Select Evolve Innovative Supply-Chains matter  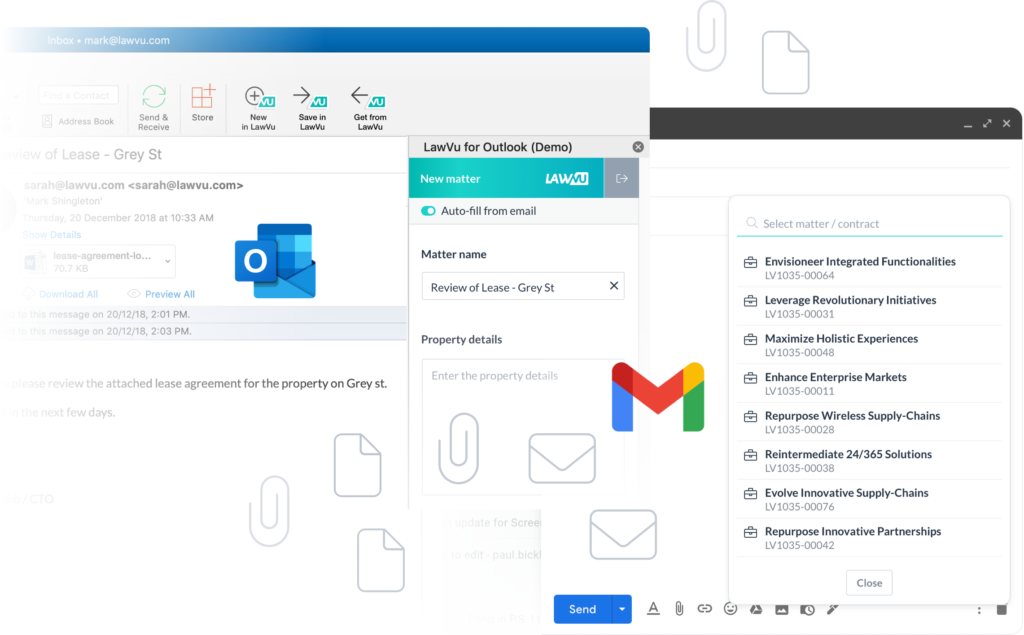869,499
